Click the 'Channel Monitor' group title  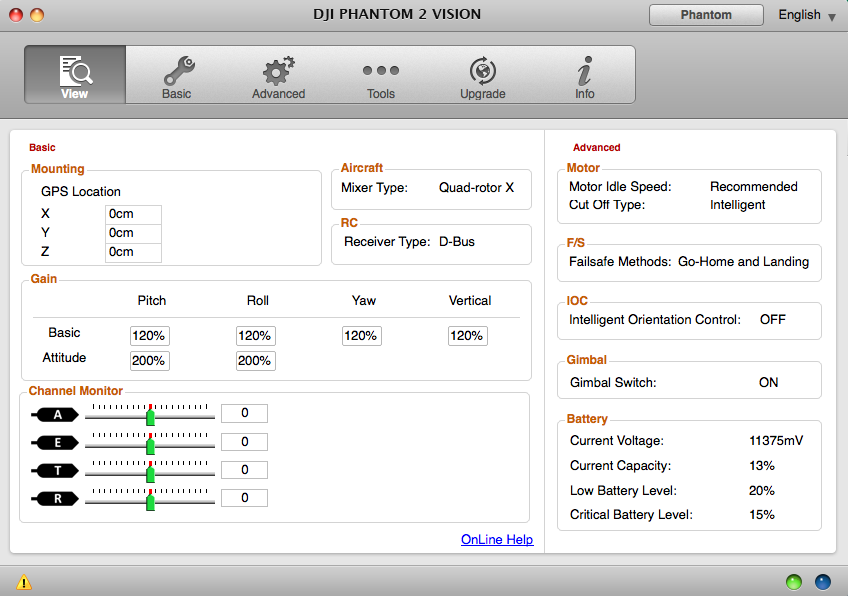pyautogui.click(x=75, y=390)
